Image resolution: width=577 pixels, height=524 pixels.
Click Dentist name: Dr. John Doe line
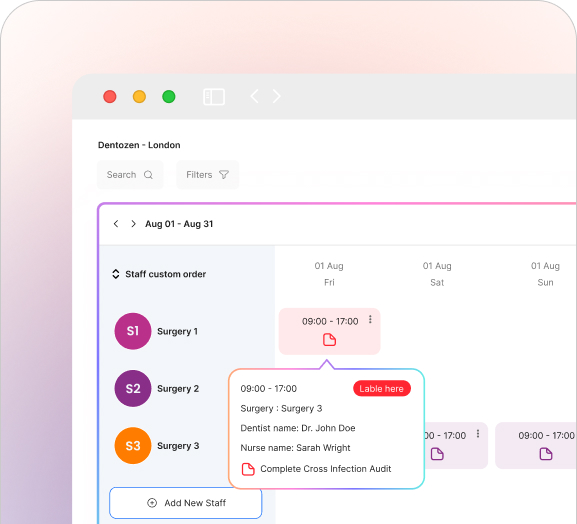pyautogui.click(x=298, y=428)
